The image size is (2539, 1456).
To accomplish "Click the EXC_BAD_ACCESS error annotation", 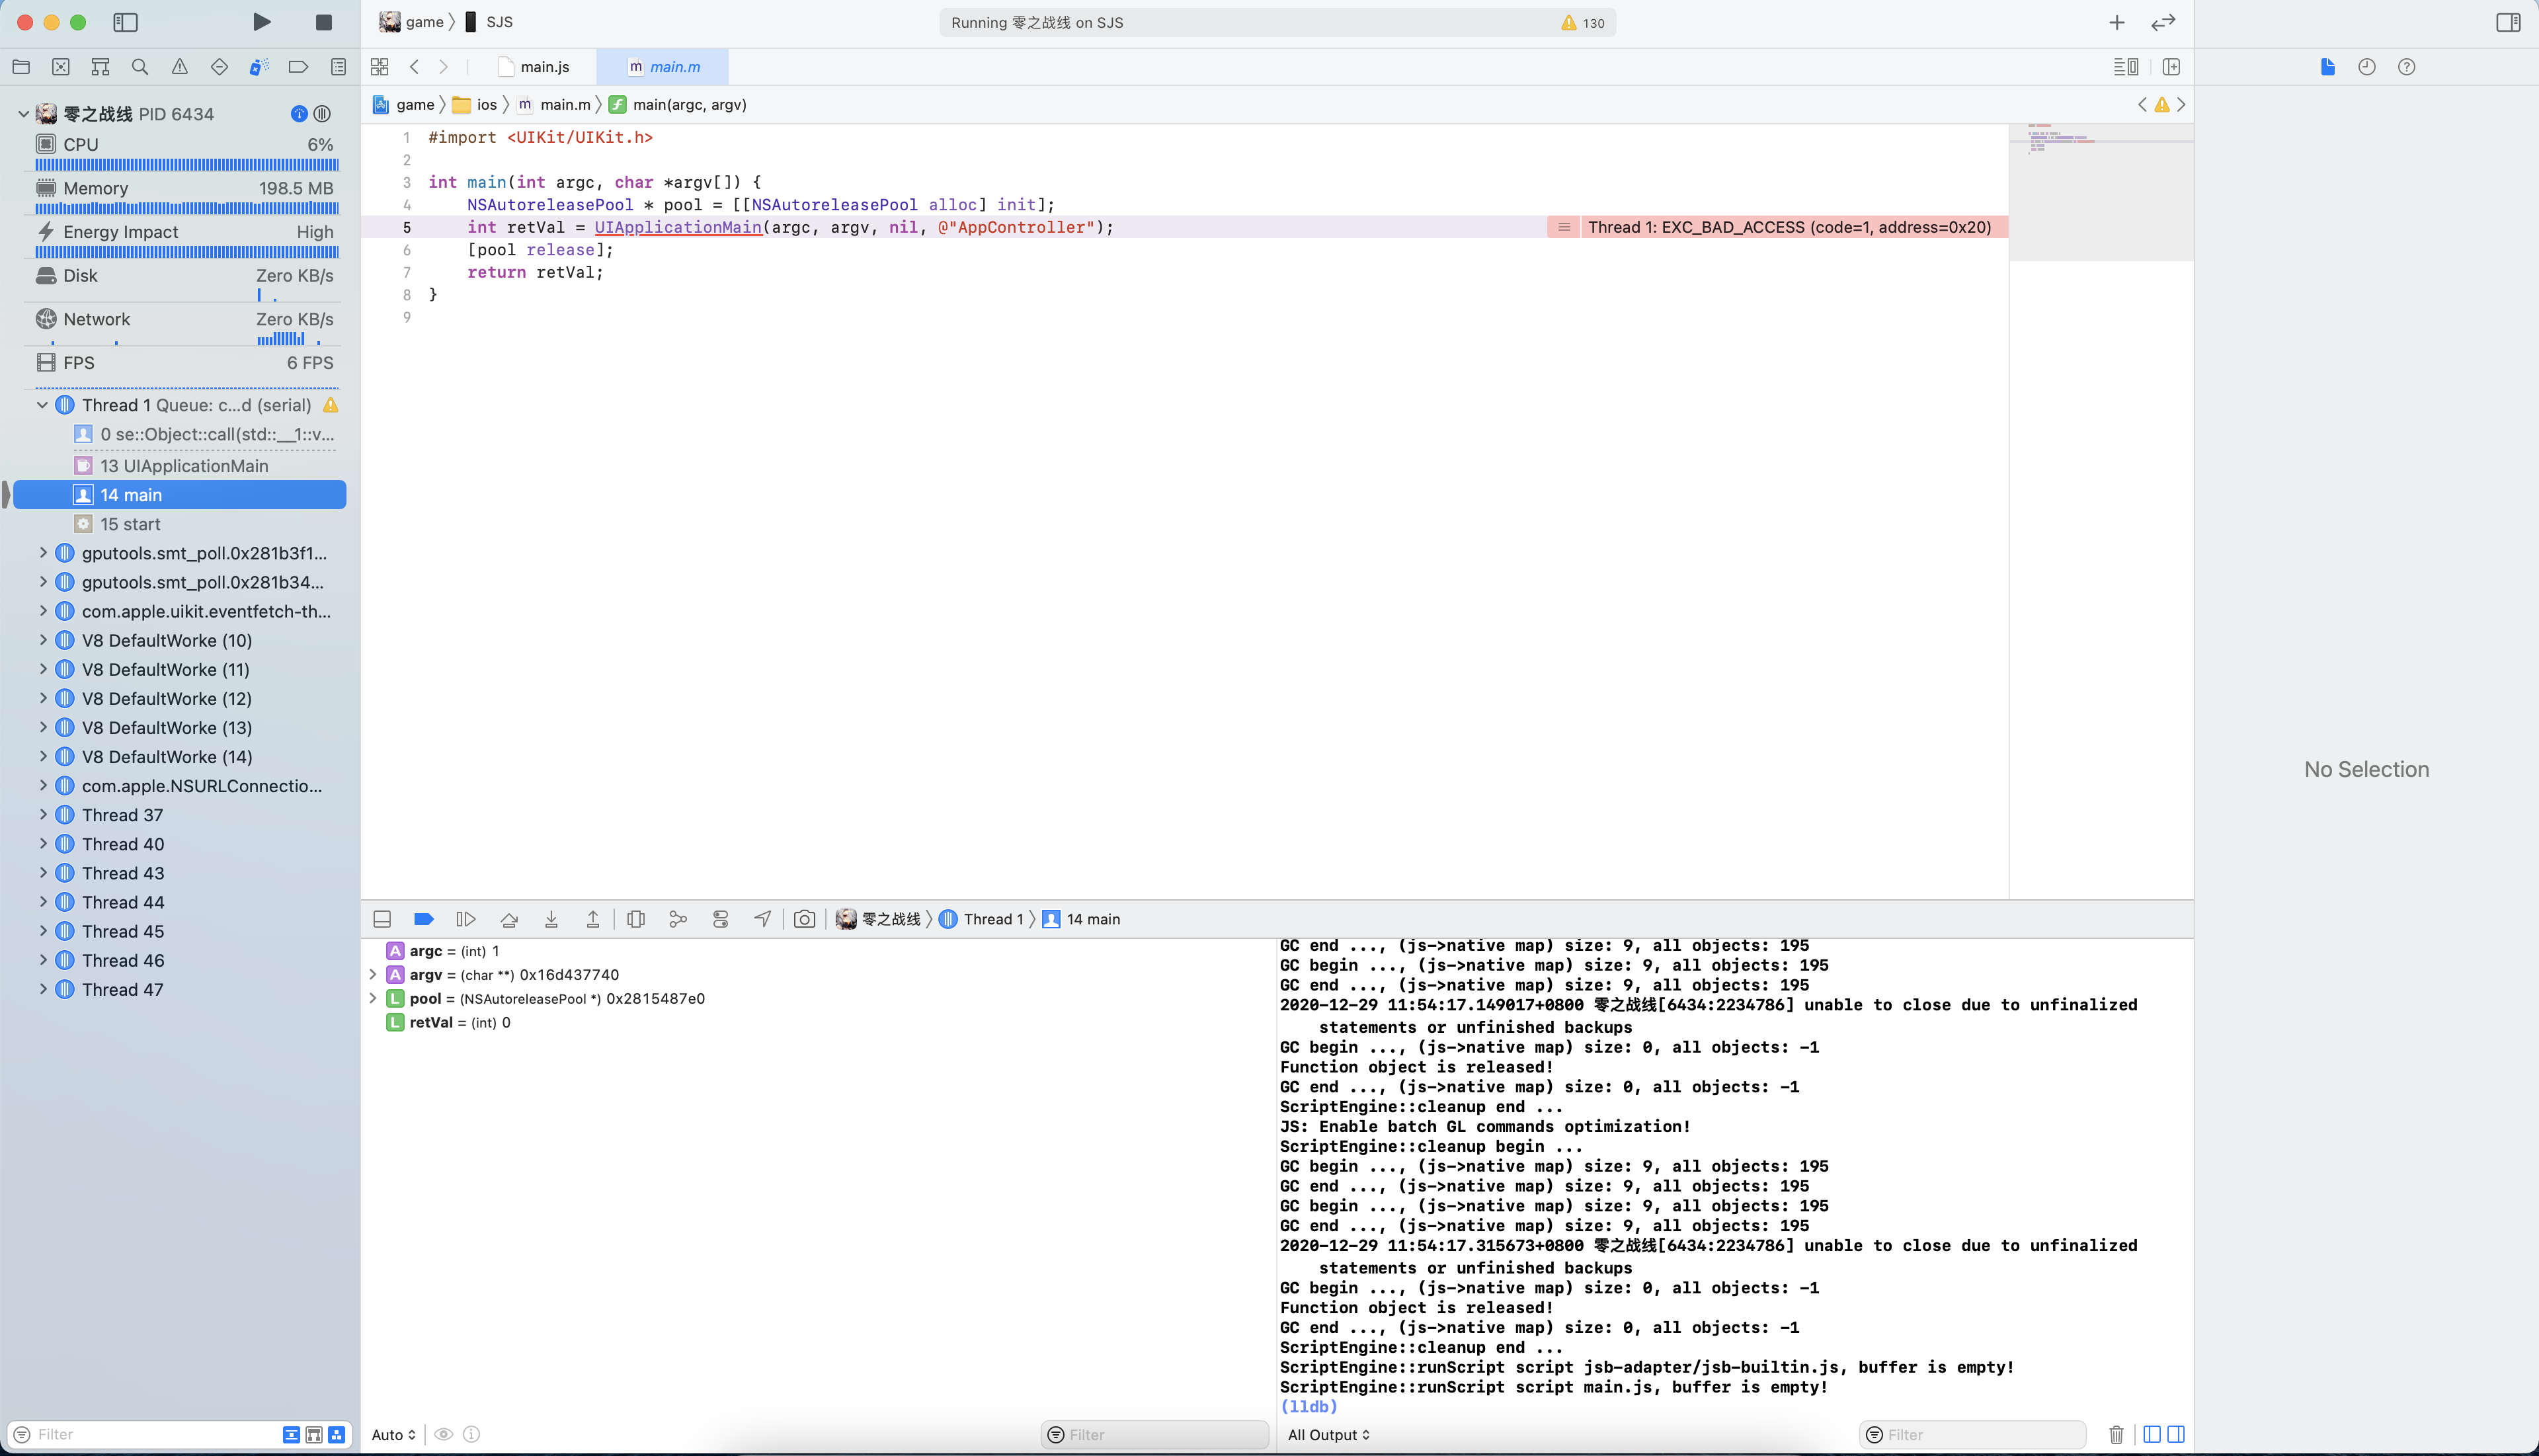I will click(1788, 227).
